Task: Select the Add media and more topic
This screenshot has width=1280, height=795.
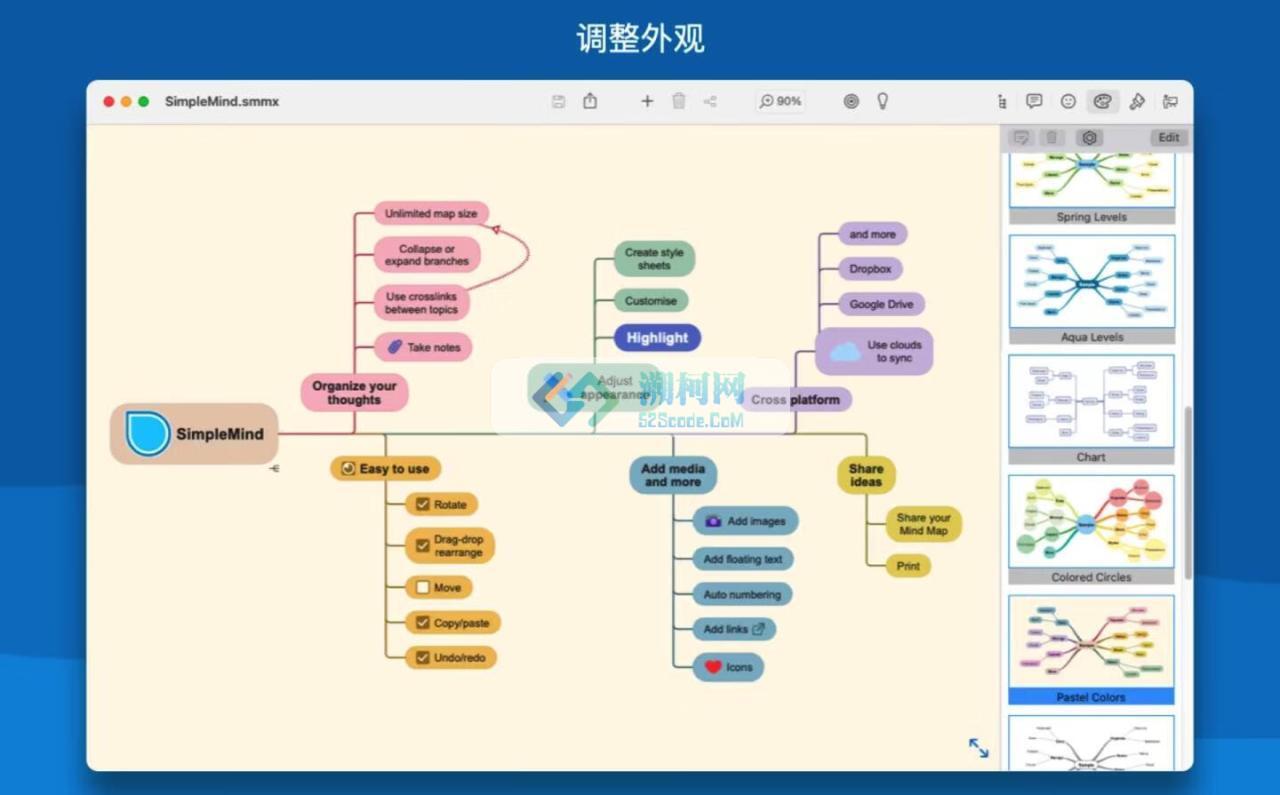Action: 673,475
